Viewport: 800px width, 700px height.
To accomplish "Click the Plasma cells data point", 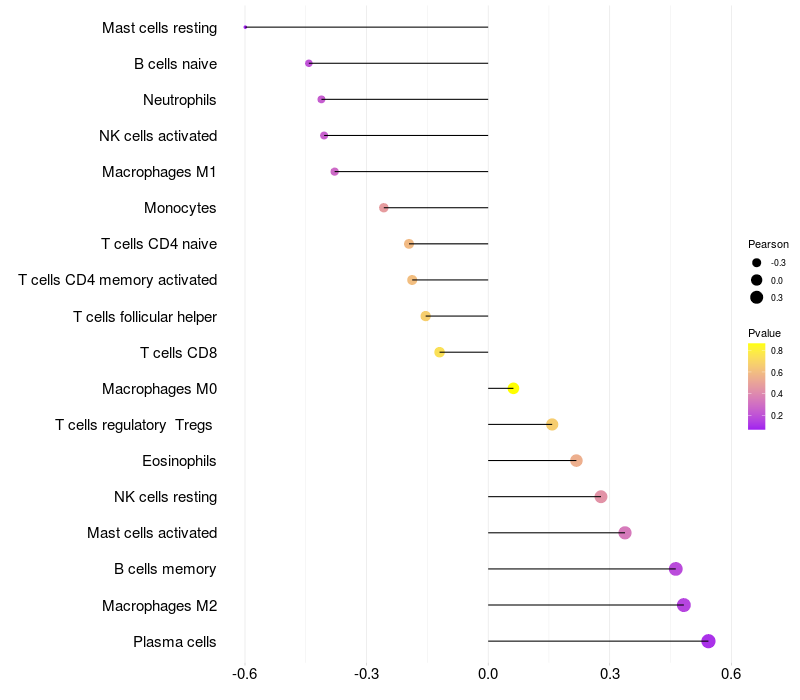I will click(708, 641).
